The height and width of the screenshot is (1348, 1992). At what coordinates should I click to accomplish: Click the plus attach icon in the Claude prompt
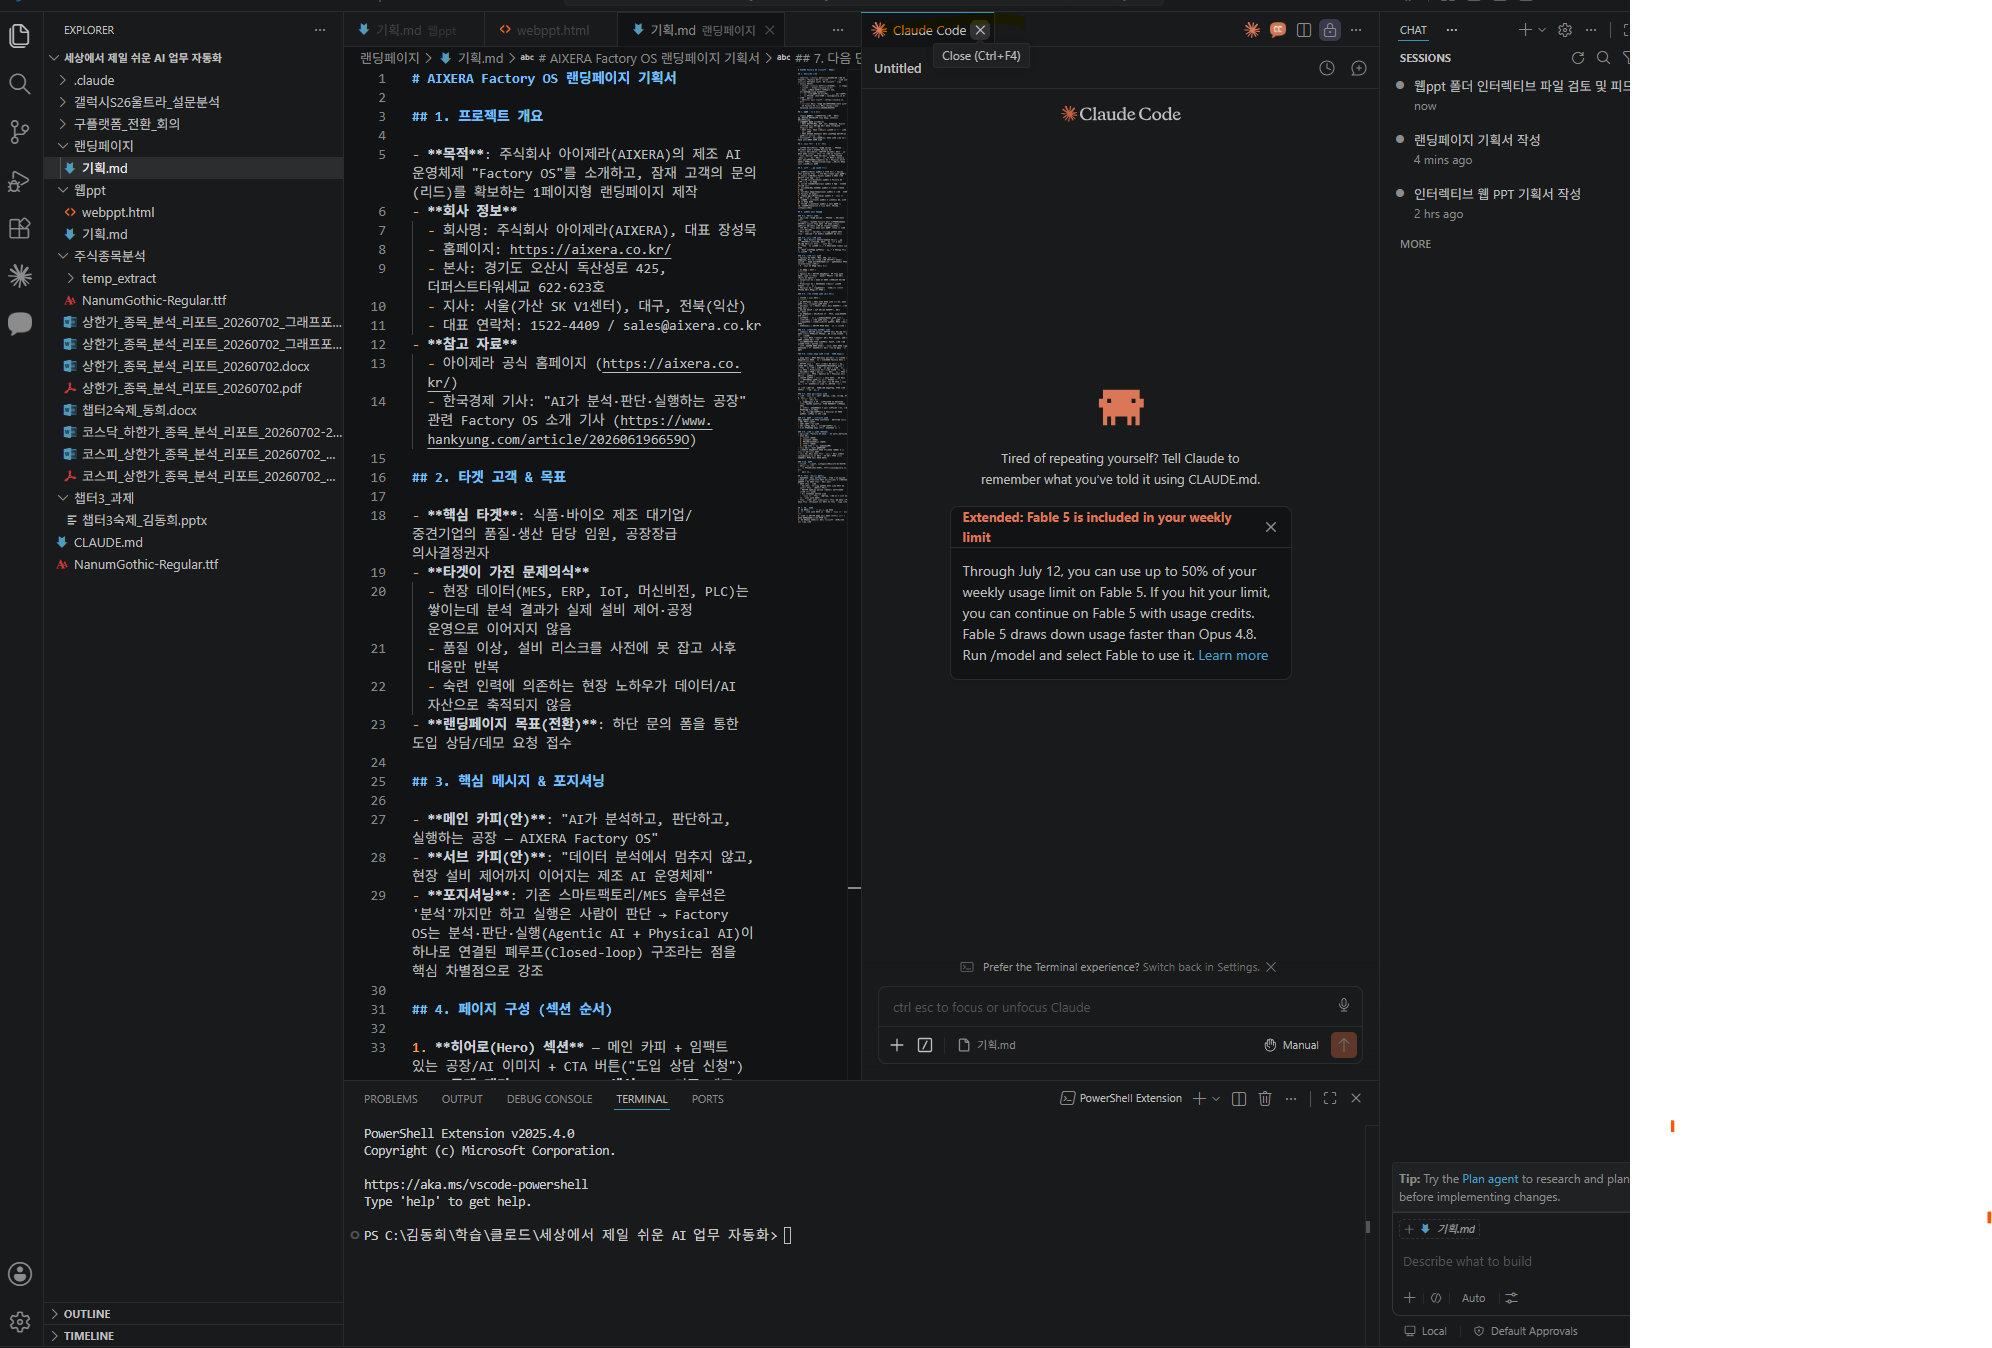pyautogui.click(x=897, y=1045)
